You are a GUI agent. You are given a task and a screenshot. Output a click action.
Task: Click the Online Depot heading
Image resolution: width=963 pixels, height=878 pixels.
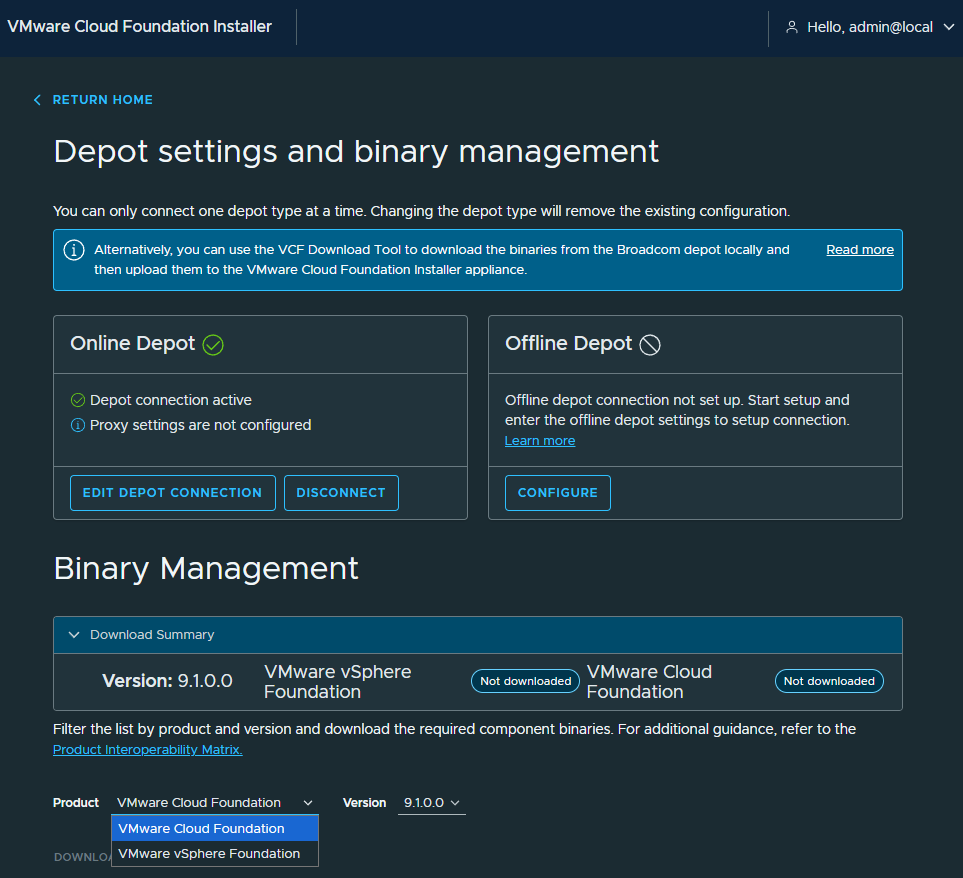coord(133,343)
